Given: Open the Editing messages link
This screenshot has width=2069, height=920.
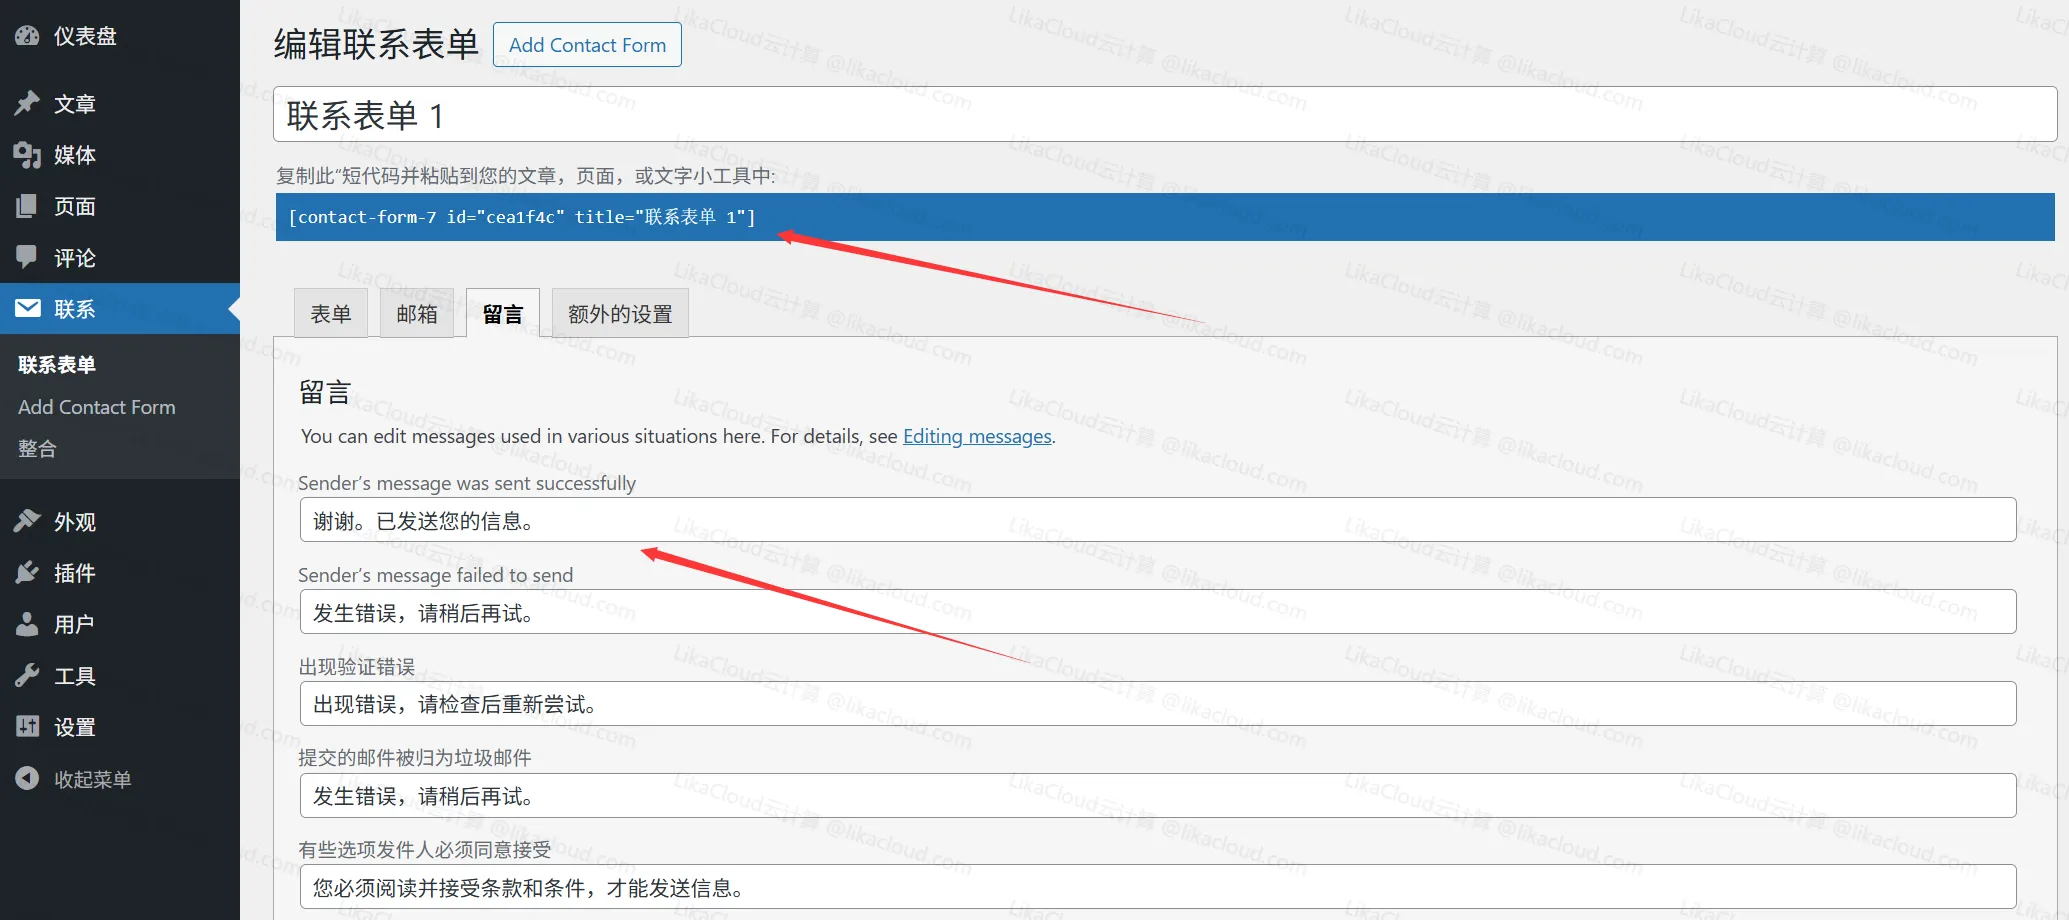Looking at the screenshot, I should tap(977, 436).
